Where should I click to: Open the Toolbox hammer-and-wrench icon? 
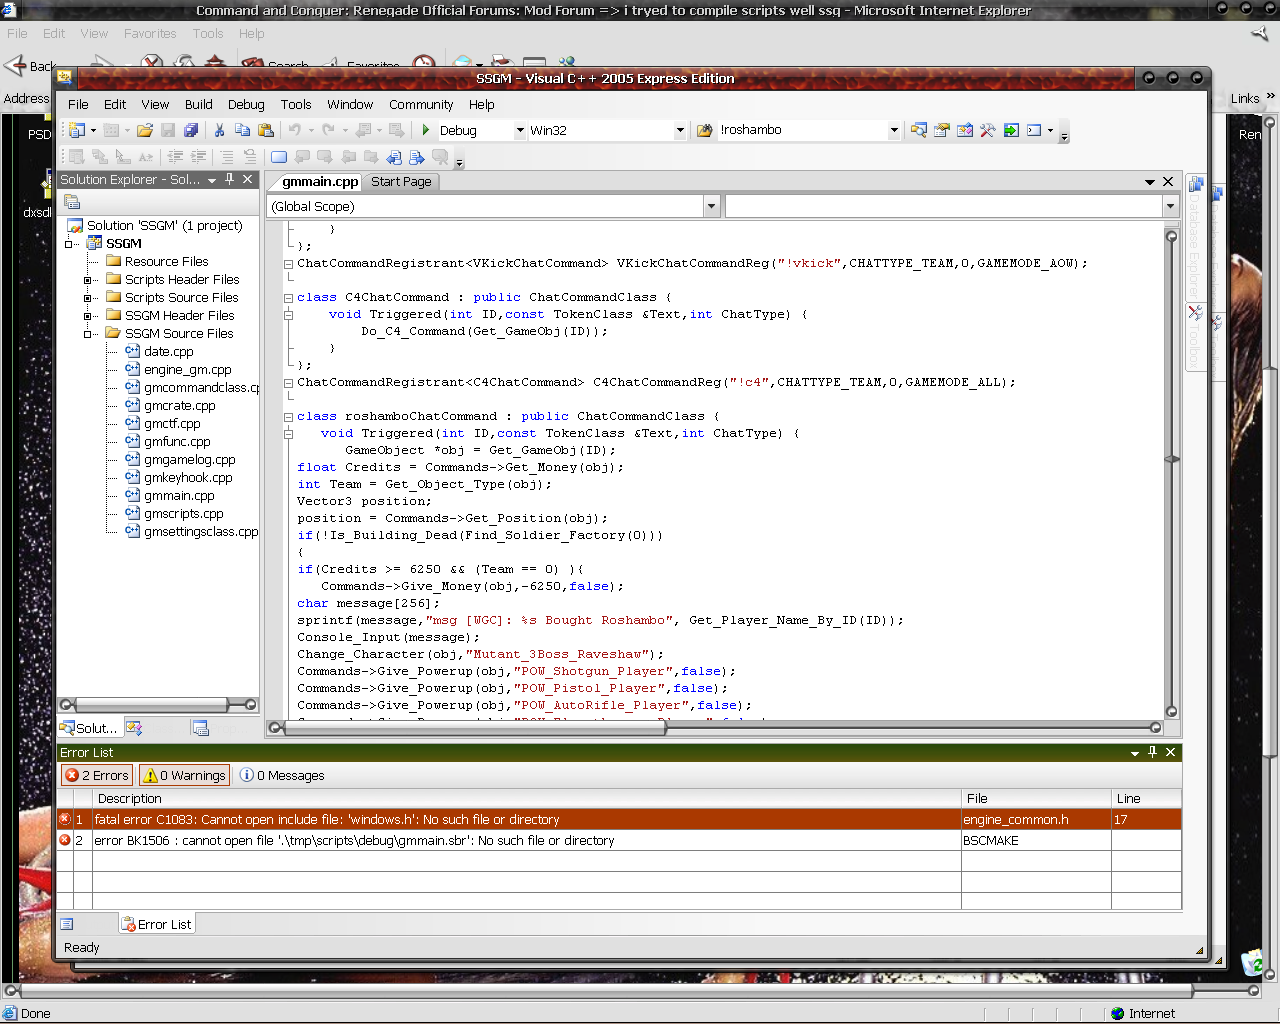point(988,130)
